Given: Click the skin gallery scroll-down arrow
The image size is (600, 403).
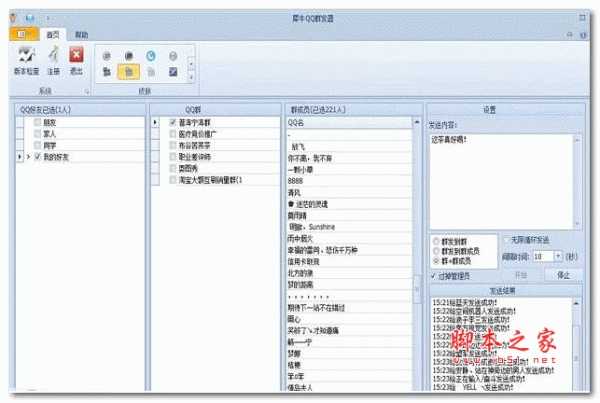Looking at the screenshot, I should point(191,64).
